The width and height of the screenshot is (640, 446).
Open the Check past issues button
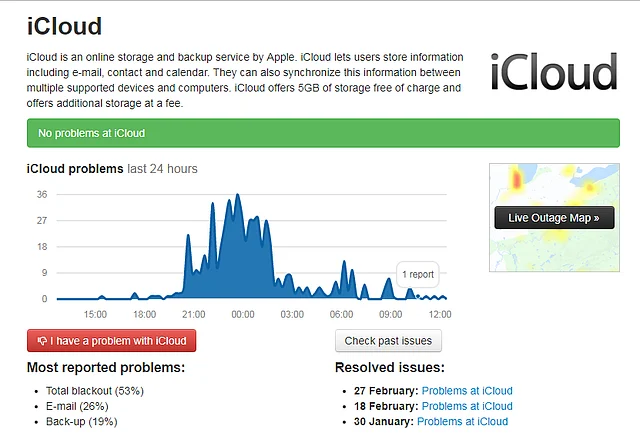388,341
